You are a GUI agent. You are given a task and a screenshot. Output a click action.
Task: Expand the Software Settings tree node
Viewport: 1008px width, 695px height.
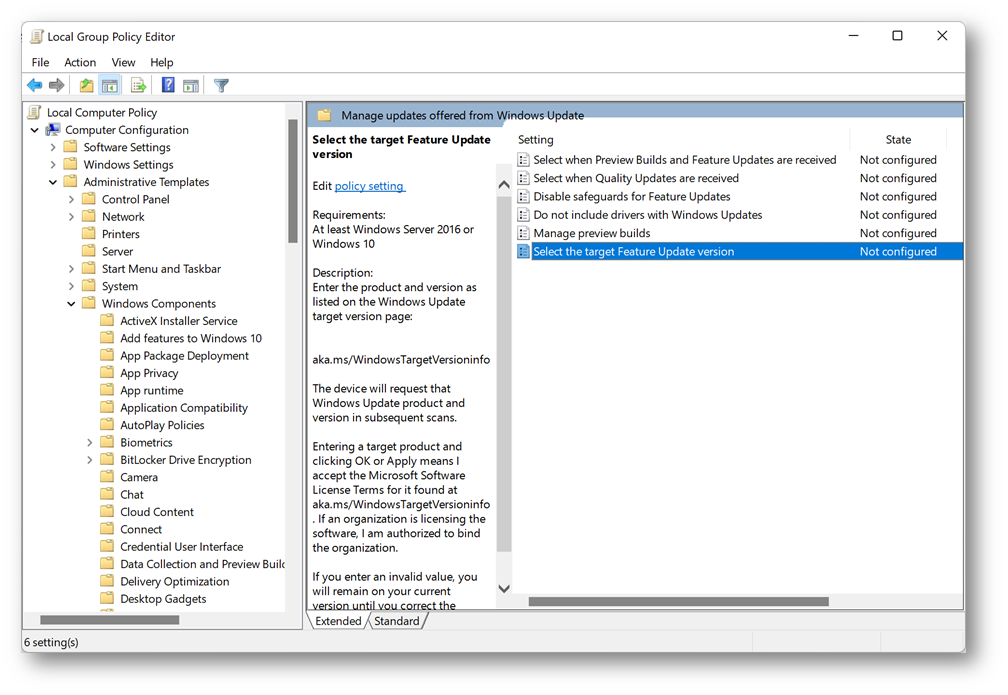[x=53, y=148]
